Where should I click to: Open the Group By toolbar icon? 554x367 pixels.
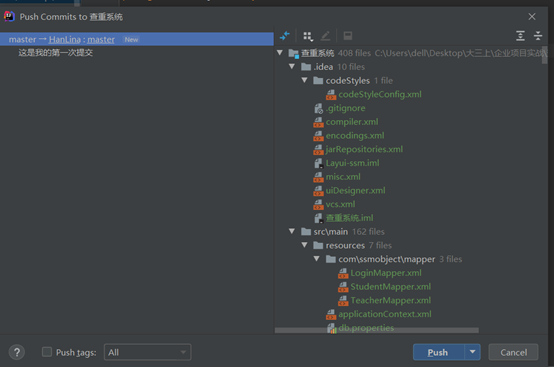(308, 36)
